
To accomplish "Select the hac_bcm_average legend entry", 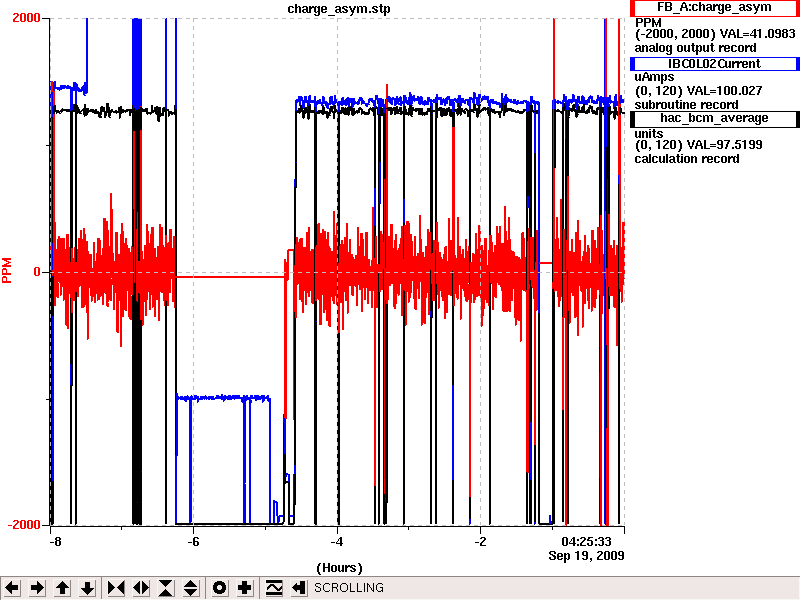I will 714,119.
